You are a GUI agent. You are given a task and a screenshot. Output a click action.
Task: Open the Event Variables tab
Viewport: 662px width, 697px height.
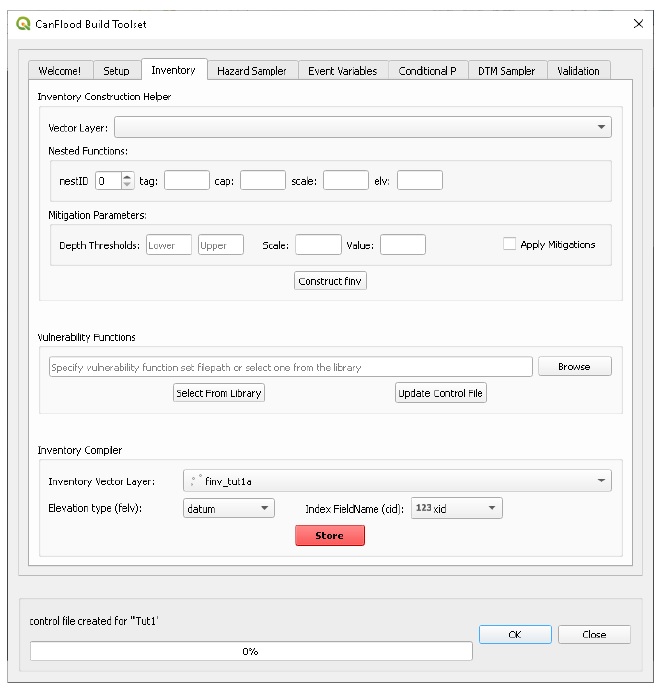tap(343, 71)
